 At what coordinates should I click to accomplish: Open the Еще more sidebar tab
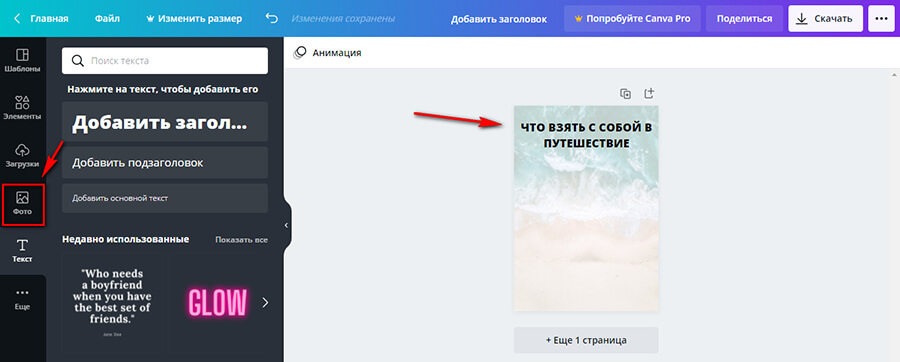point(22,299)
